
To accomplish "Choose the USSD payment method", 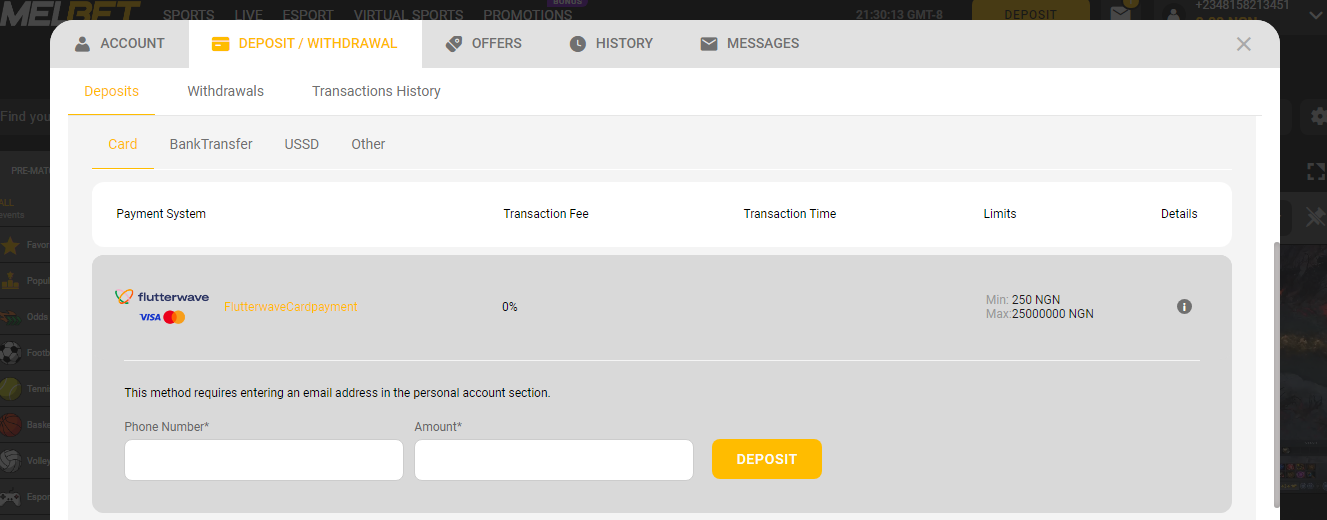I will click(301, 144).
